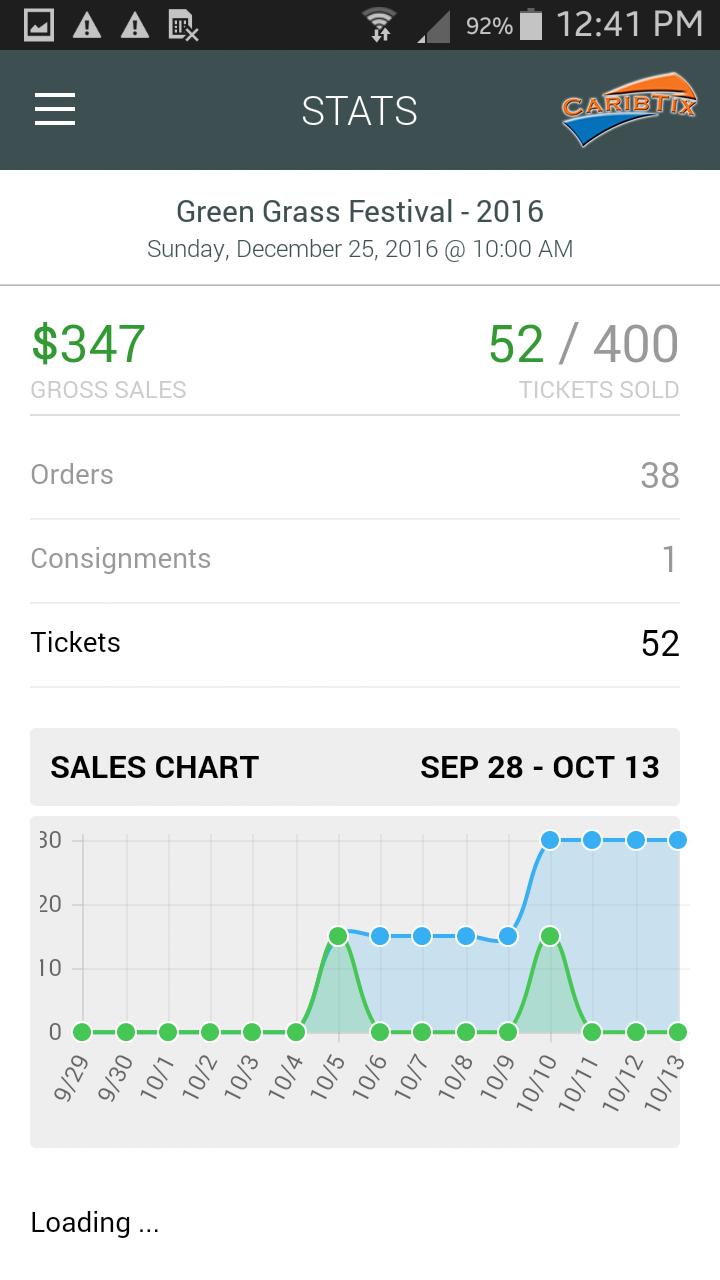This screenshot has height=1280, width=720.
Task: Tap the failed-document notification icon
Action: pos(183,25)
